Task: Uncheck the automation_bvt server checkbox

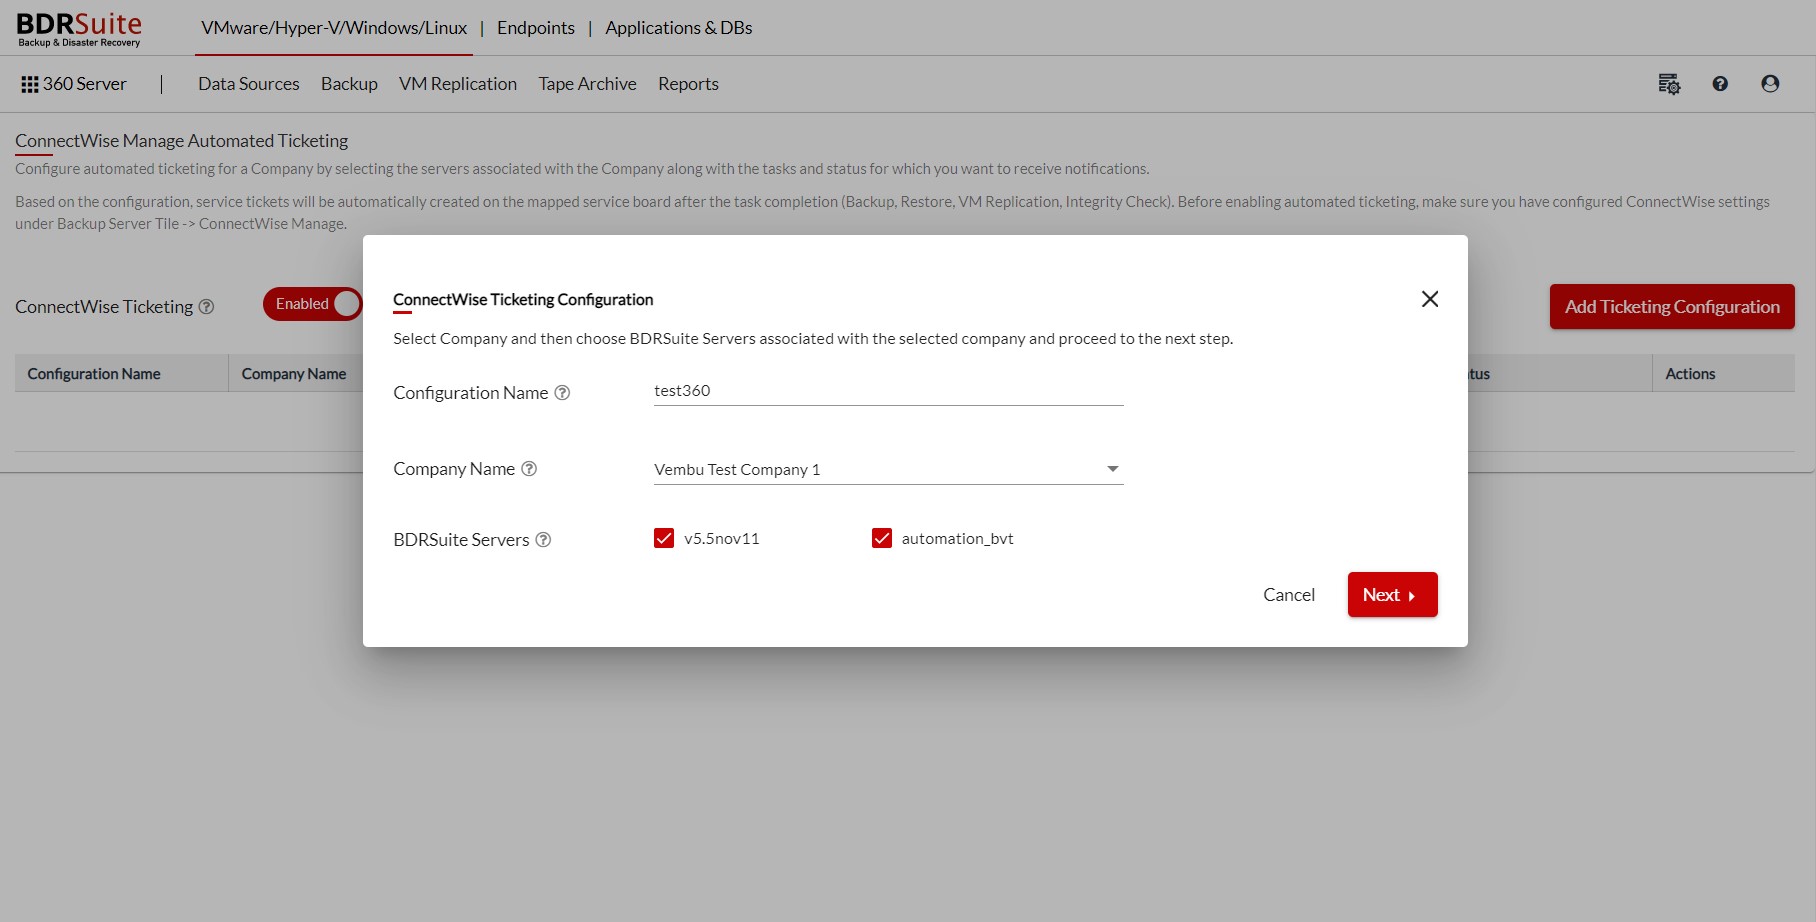Action: pos(882,538)
